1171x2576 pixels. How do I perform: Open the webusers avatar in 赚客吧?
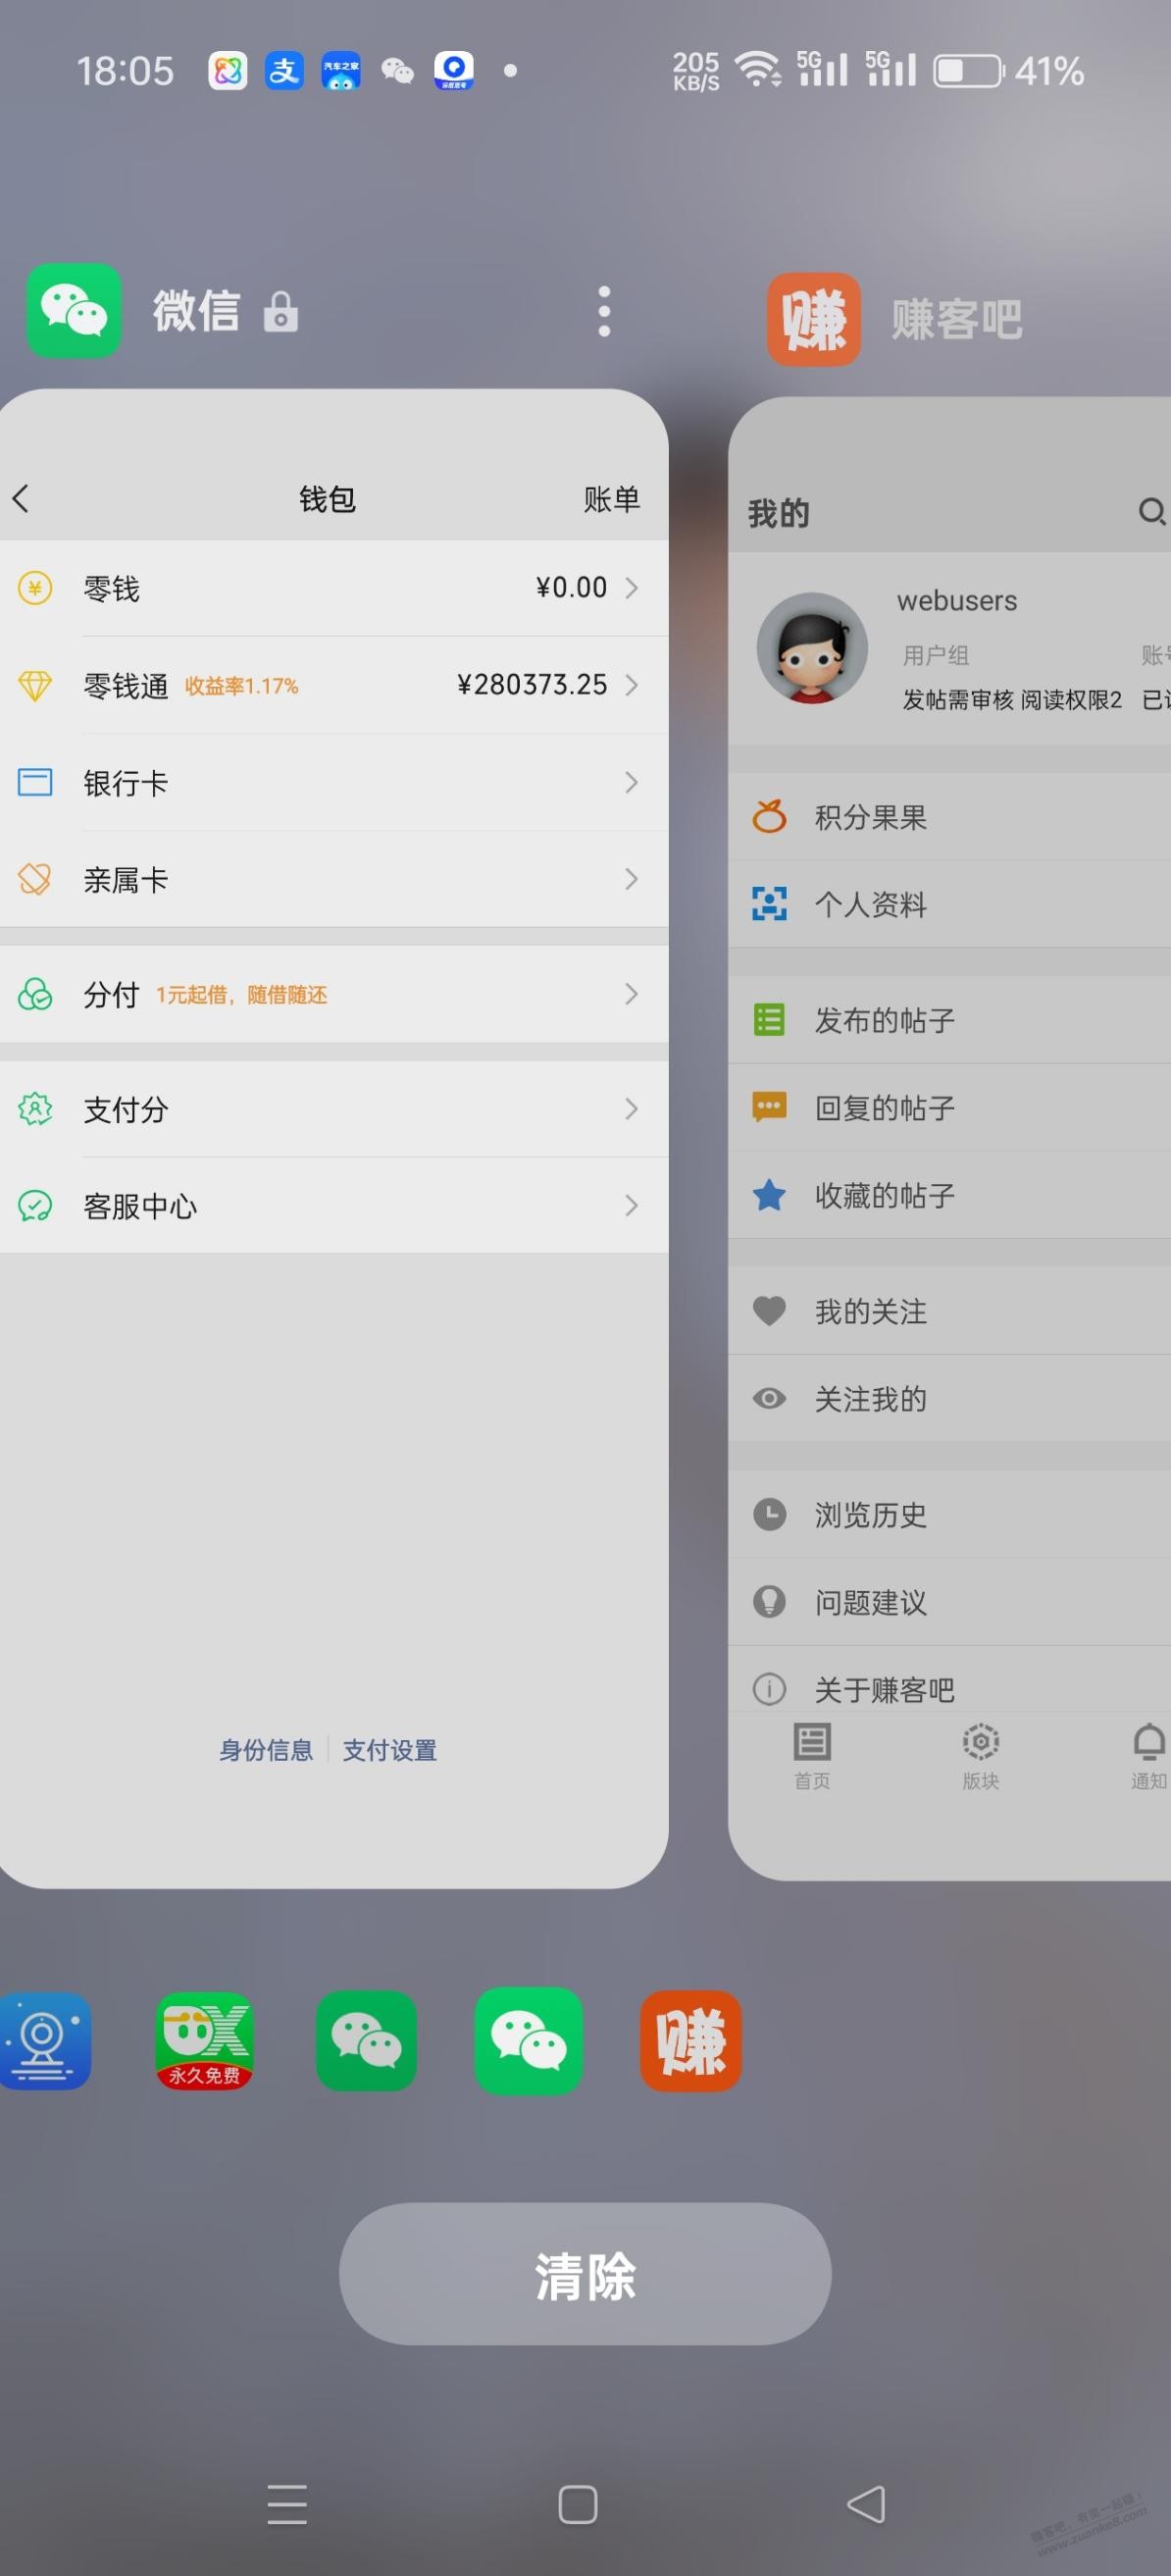pyautogui.click(x=812, y=648)
